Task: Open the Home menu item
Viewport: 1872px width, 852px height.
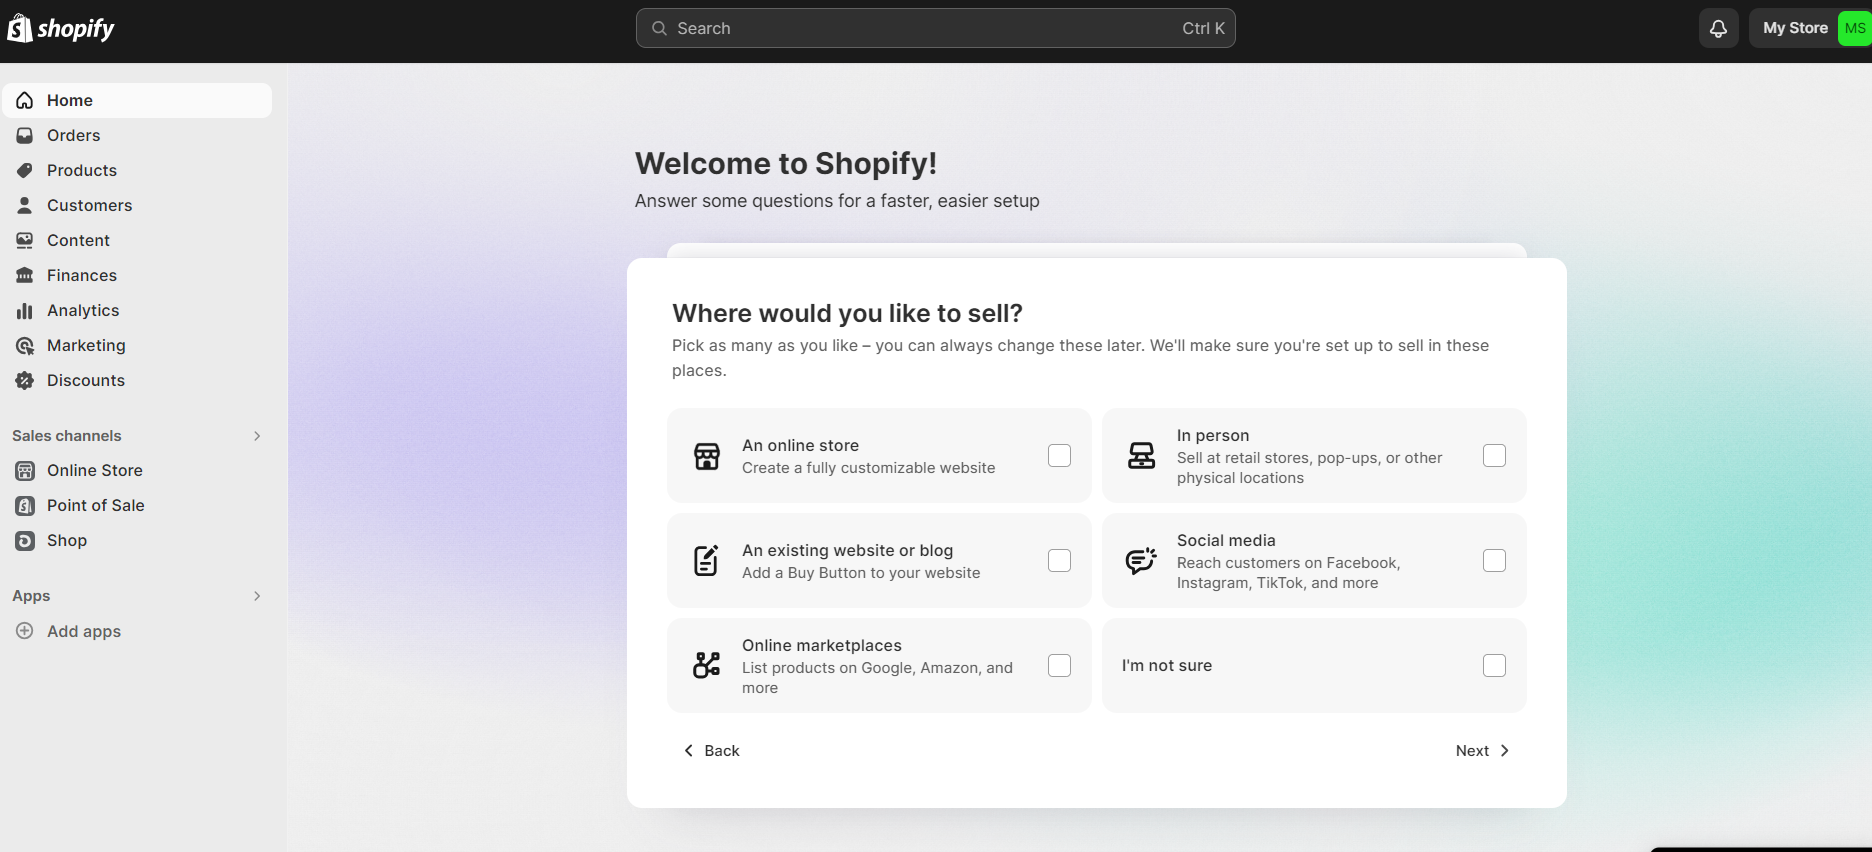Action: tap(137, 100)
